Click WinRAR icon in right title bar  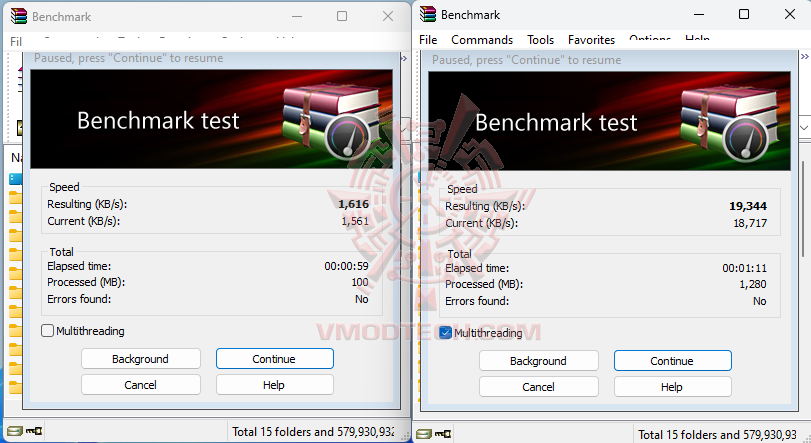pyautogui.click(x=428, y=14)
